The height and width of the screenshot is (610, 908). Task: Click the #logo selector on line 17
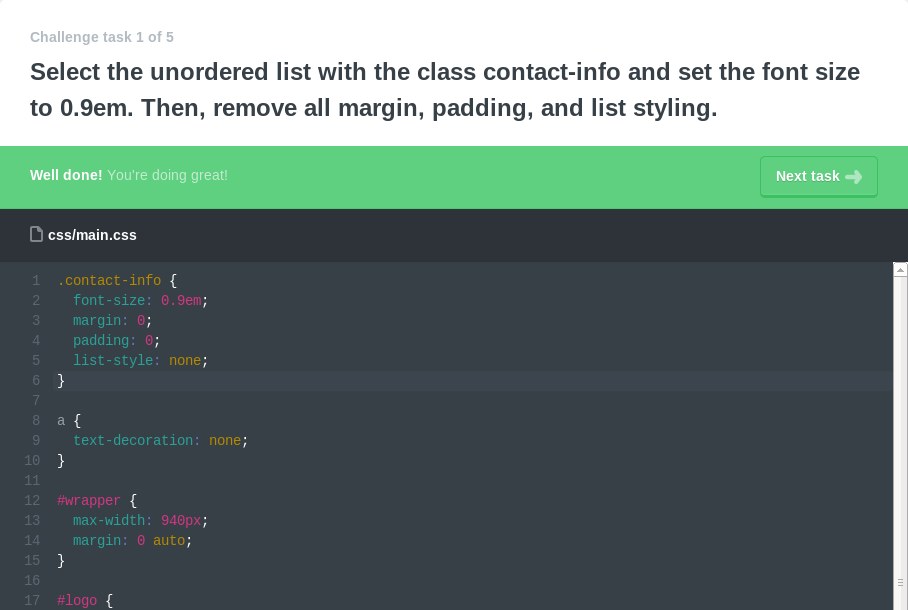click(77, 601)
